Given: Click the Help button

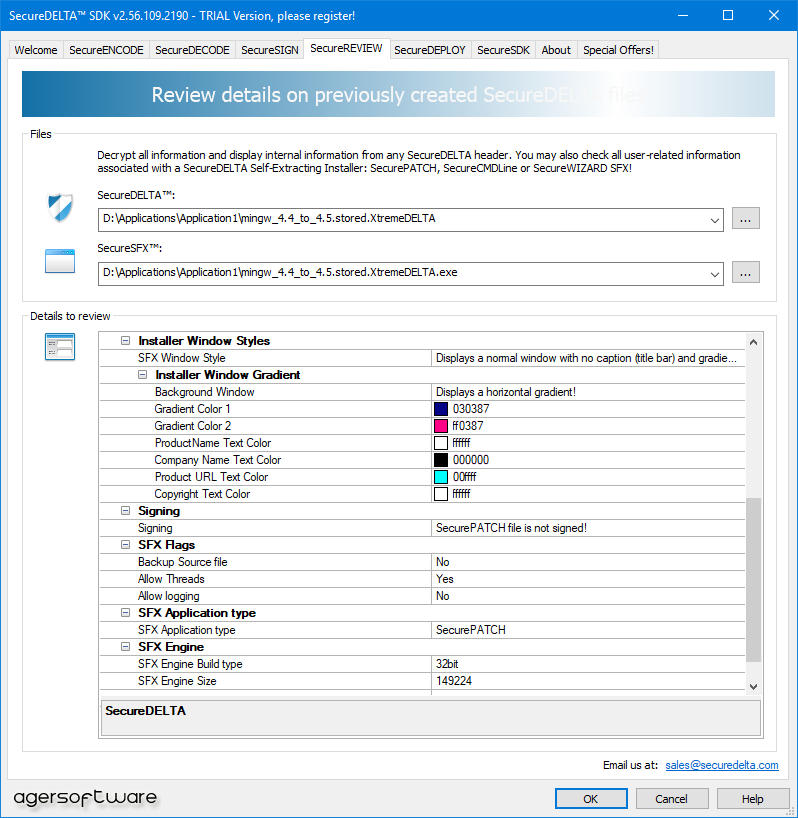Looking at the screenshot, I should pyautogui.click(x=753, y=799).
